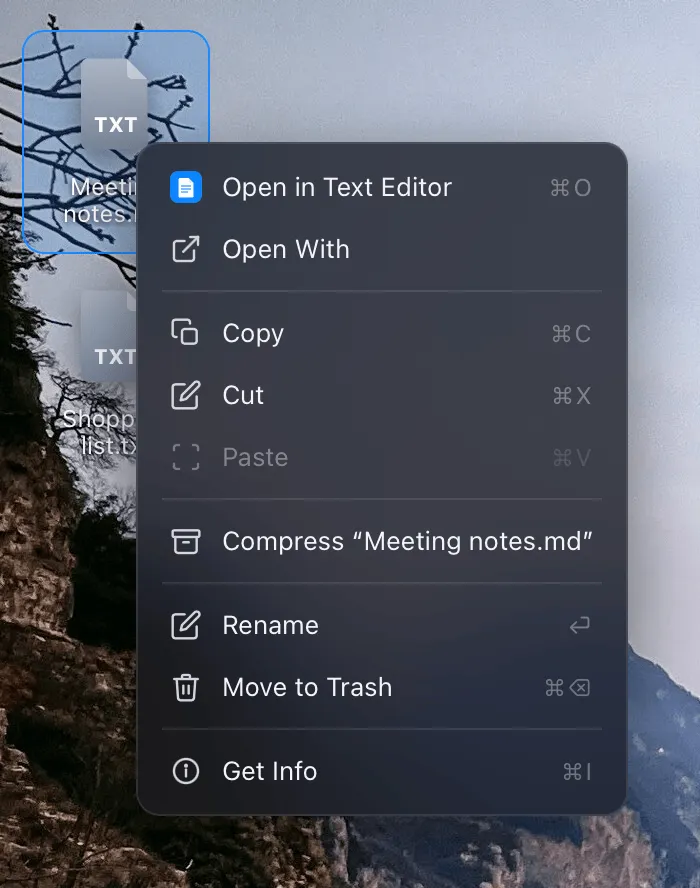
Task: Choose Rename from the context menu
Action: [x=382, y=625]
